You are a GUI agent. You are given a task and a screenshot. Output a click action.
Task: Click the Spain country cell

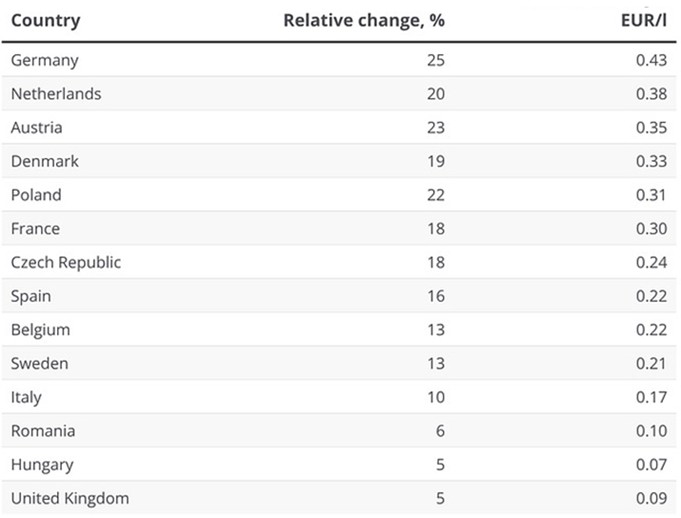[x=31, y=296]
